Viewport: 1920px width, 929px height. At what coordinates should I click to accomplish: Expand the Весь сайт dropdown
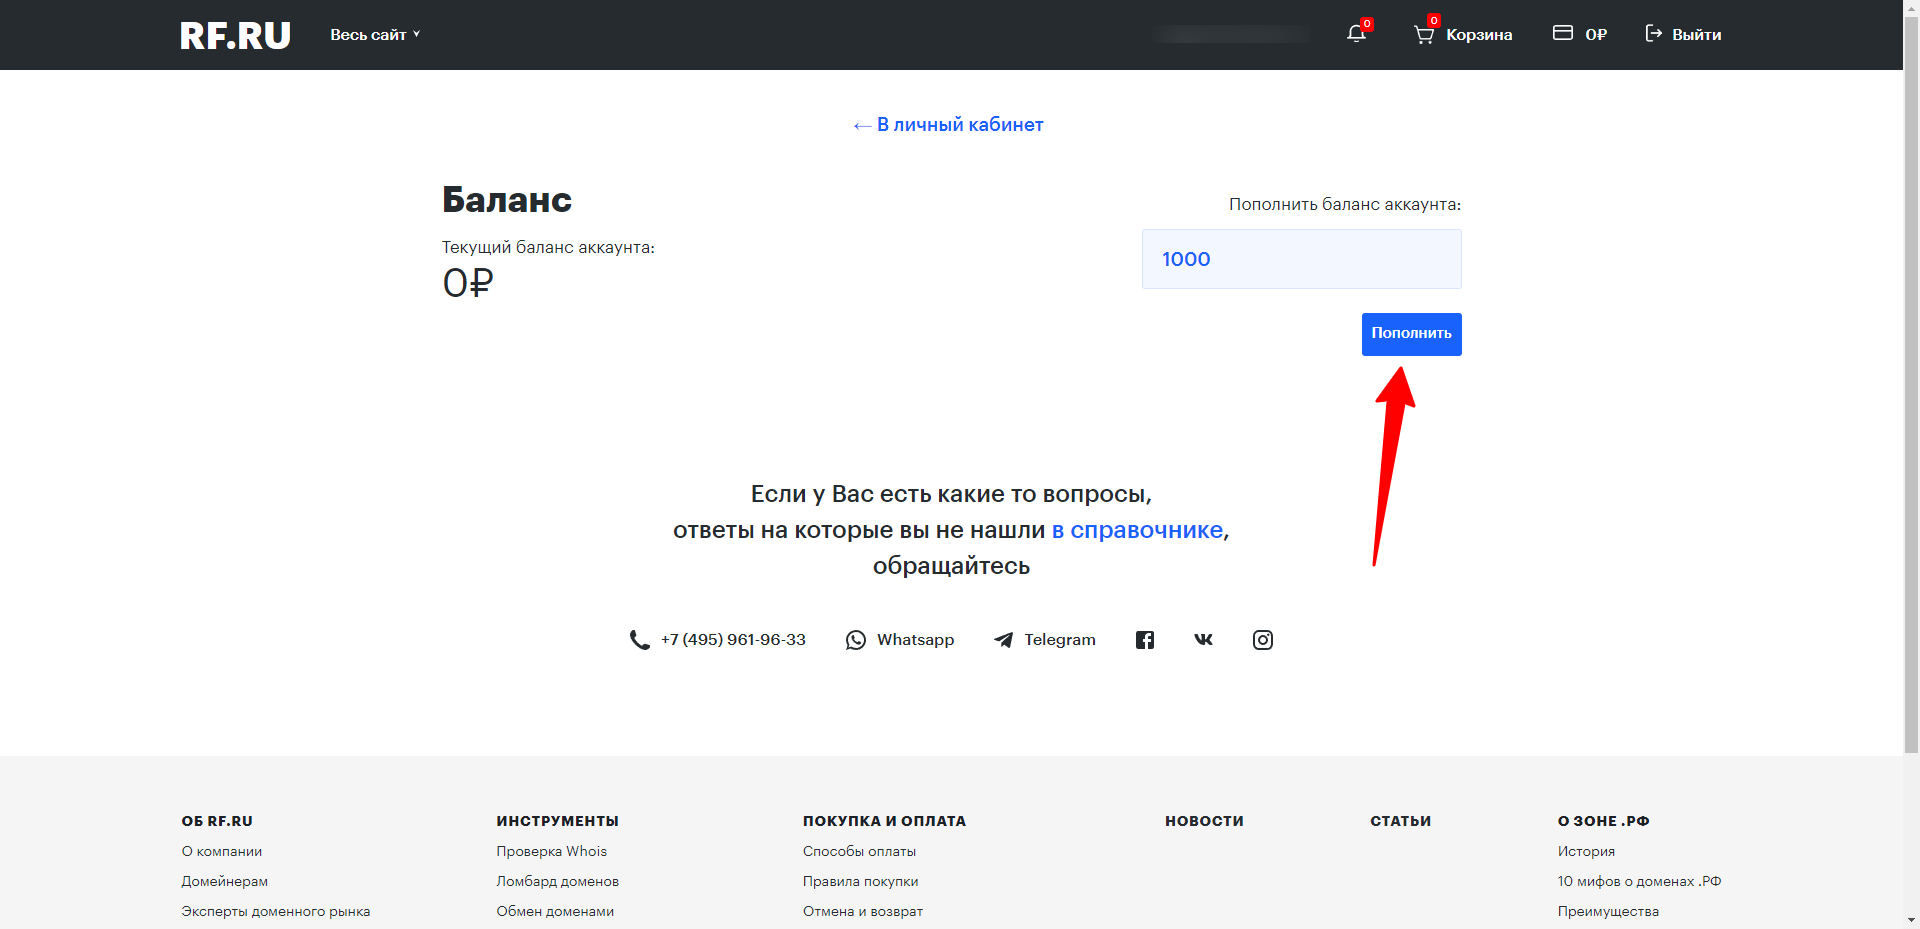click(375, 35)
